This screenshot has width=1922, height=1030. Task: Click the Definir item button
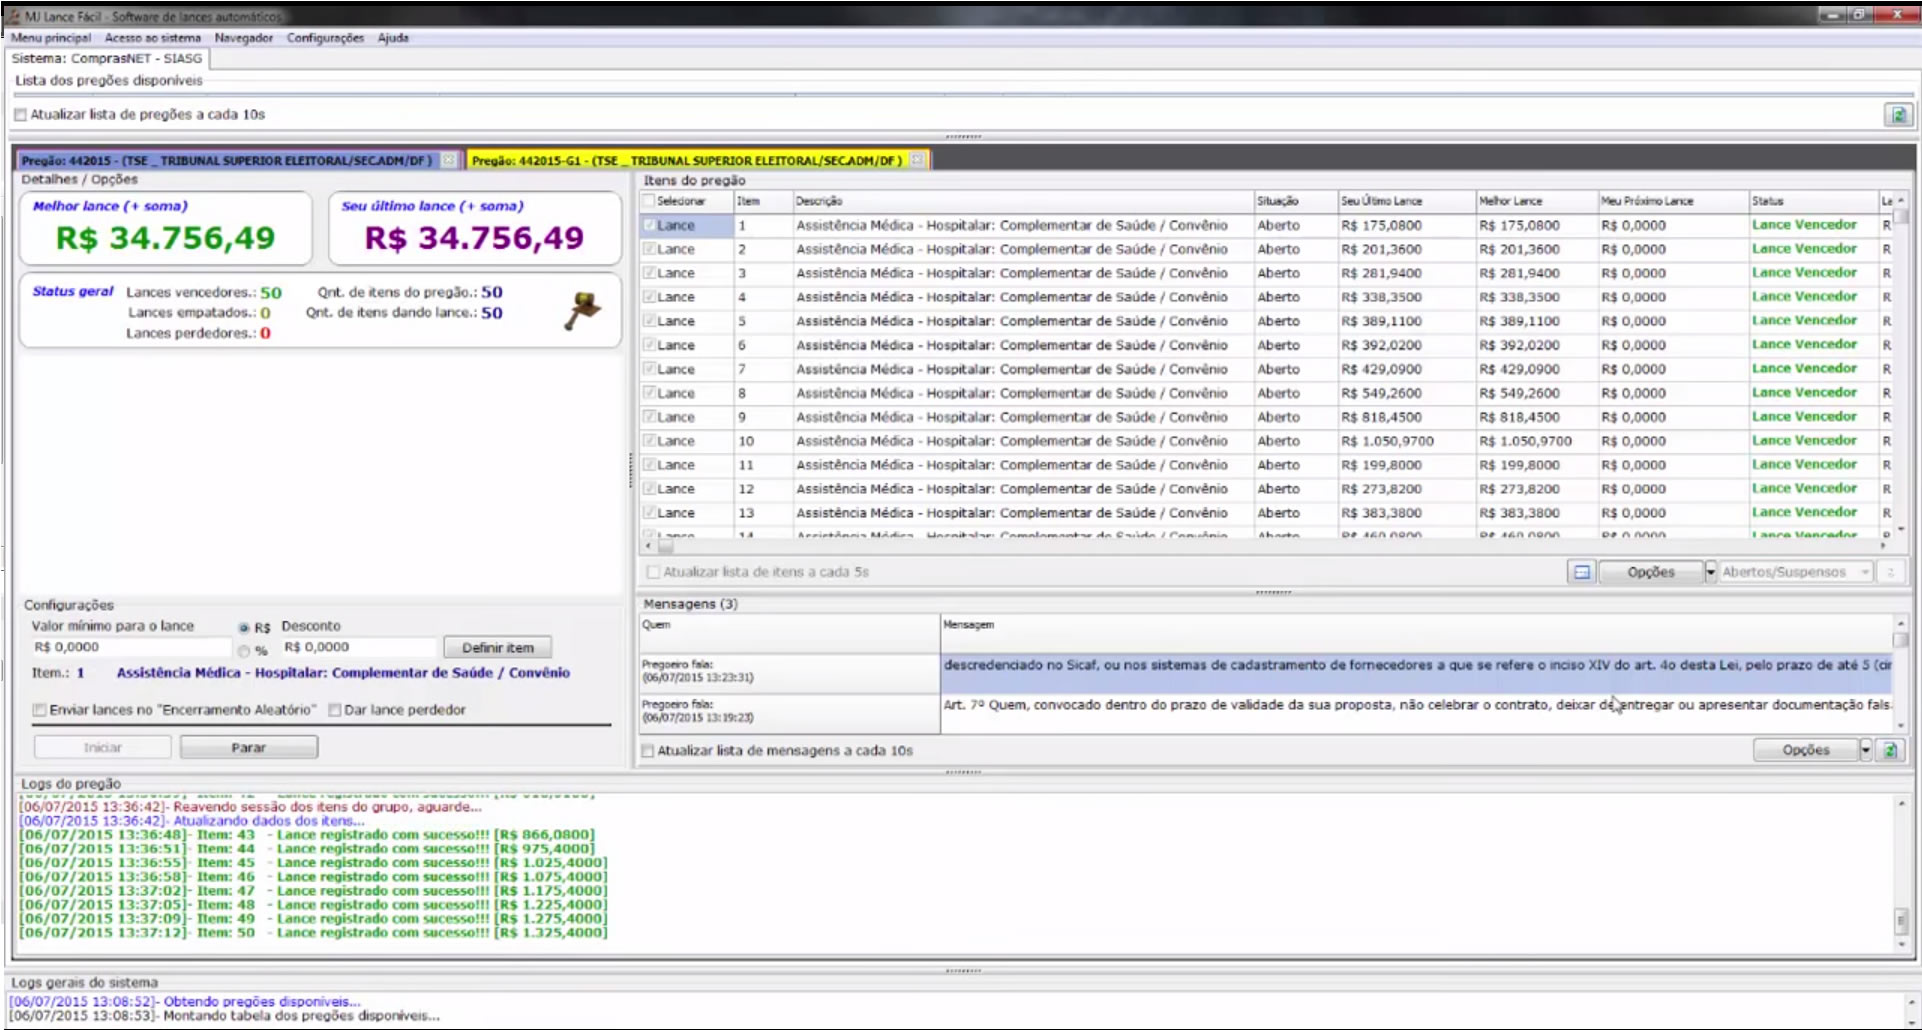pos(497,648)
